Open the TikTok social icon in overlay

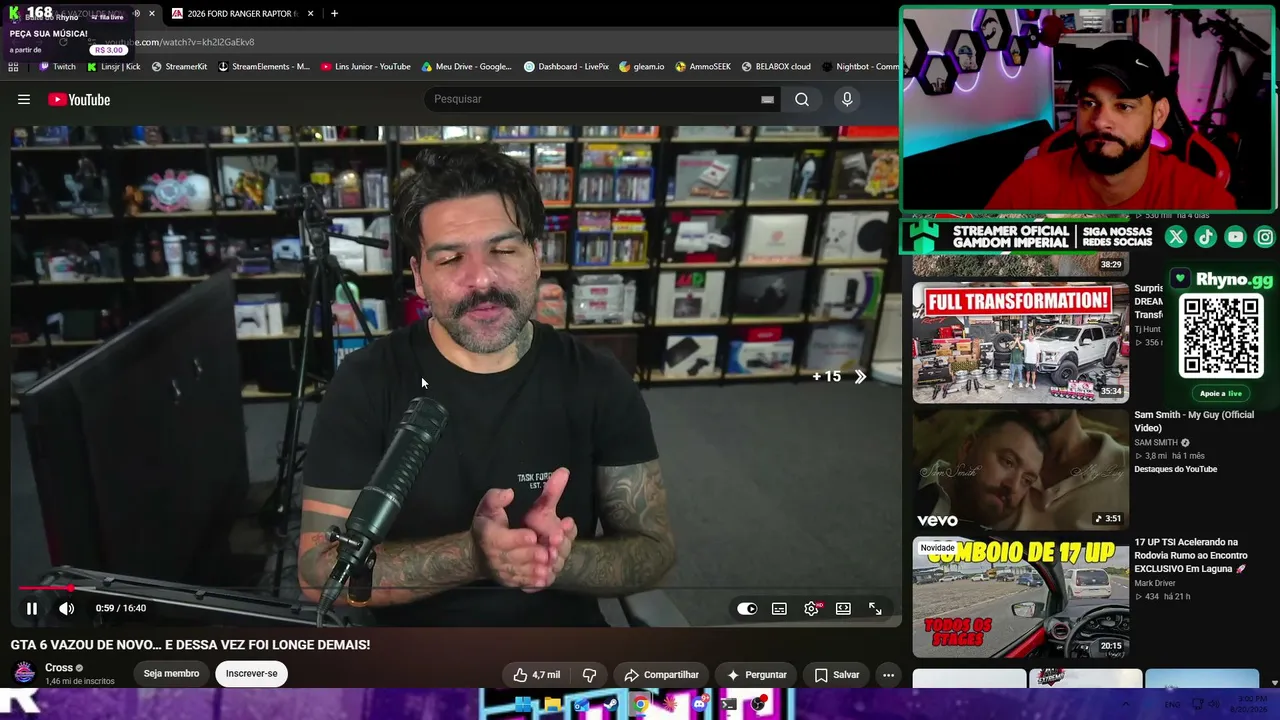coord(1205,237)
